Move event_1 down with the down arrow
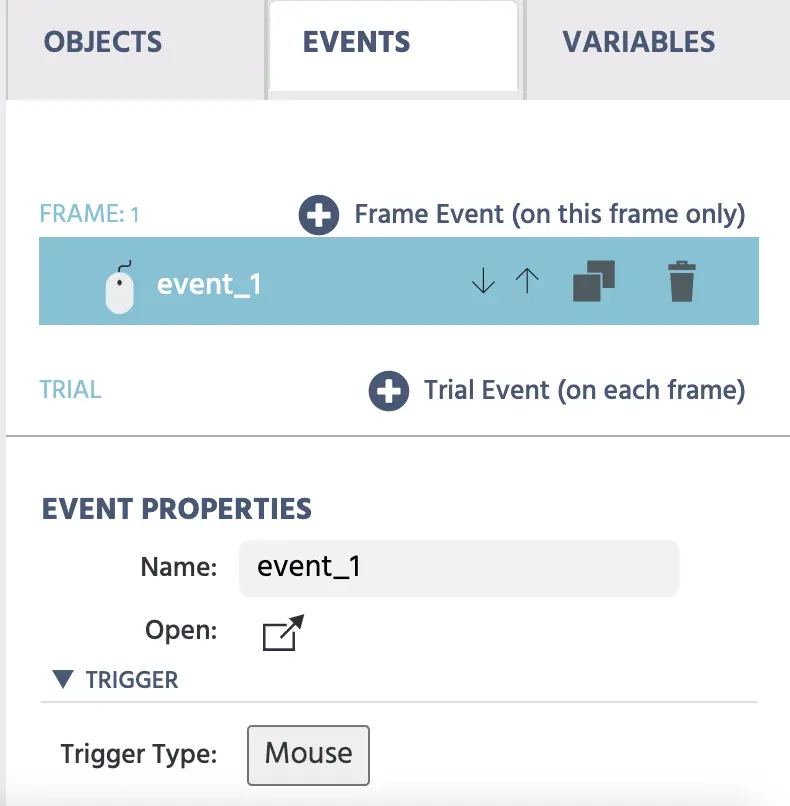The width and height of the screenshot is (790, 806). 483,283
